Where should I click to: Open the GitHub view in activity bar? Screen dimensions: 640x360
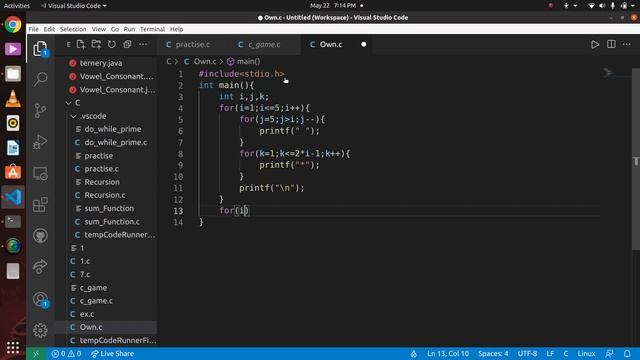pos(40,236)
